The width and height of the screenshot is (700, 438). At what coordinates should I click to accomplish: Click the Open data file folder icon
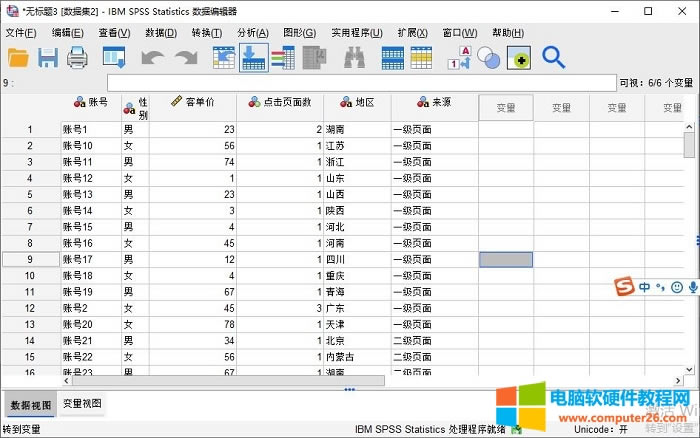point(19,57)
